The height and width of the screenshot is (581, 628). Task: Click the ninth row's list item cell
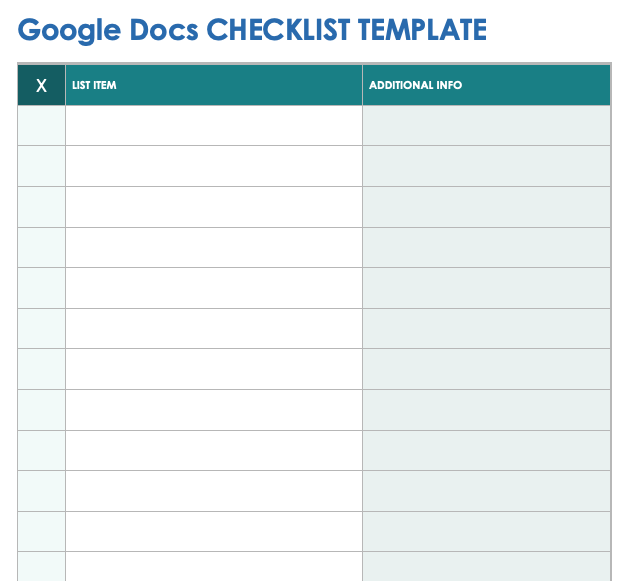click(x=214, y=451)
